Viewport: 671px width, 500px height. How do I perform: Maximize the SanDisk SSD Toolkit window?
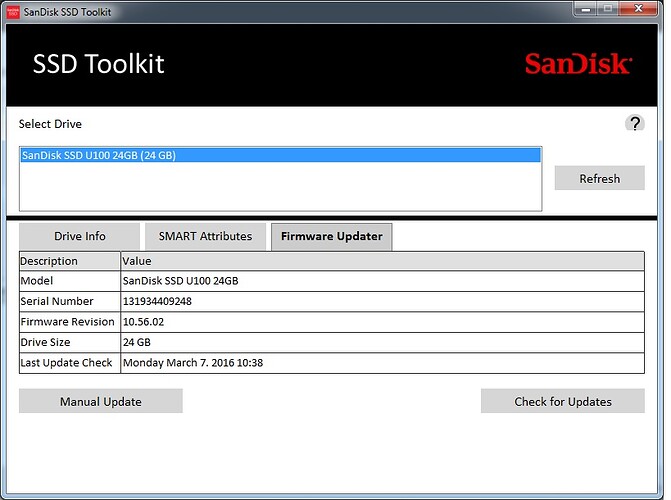pos(608,9)
